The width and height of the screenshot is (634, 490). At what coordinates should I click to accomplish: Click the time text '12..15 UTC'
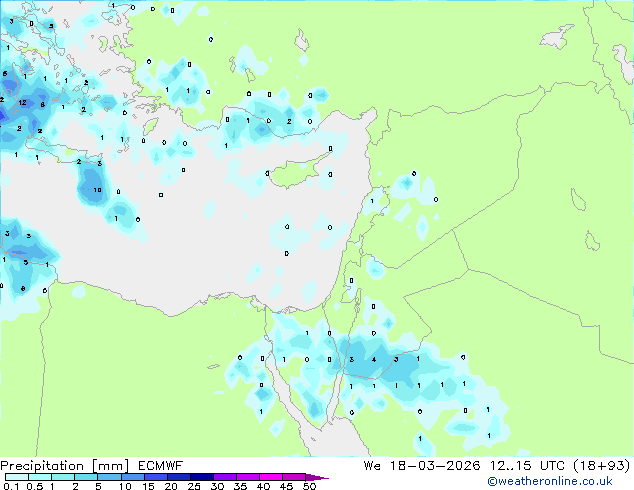[527, 466]
